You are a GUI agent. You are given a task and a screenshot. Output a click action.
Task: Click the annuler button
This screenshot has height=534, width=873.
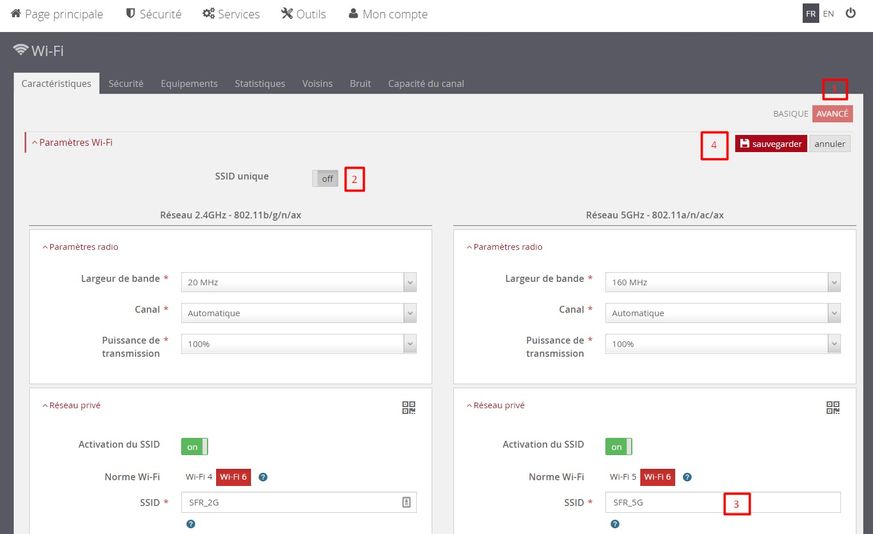pyautogui.click(x=829, y=144)
